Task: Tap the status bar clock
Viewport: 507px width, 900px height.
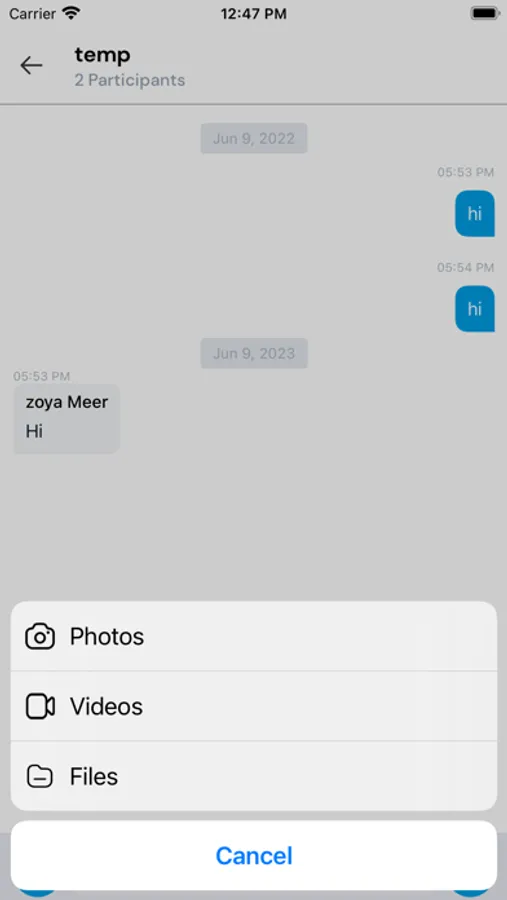Action: (253, 14)
